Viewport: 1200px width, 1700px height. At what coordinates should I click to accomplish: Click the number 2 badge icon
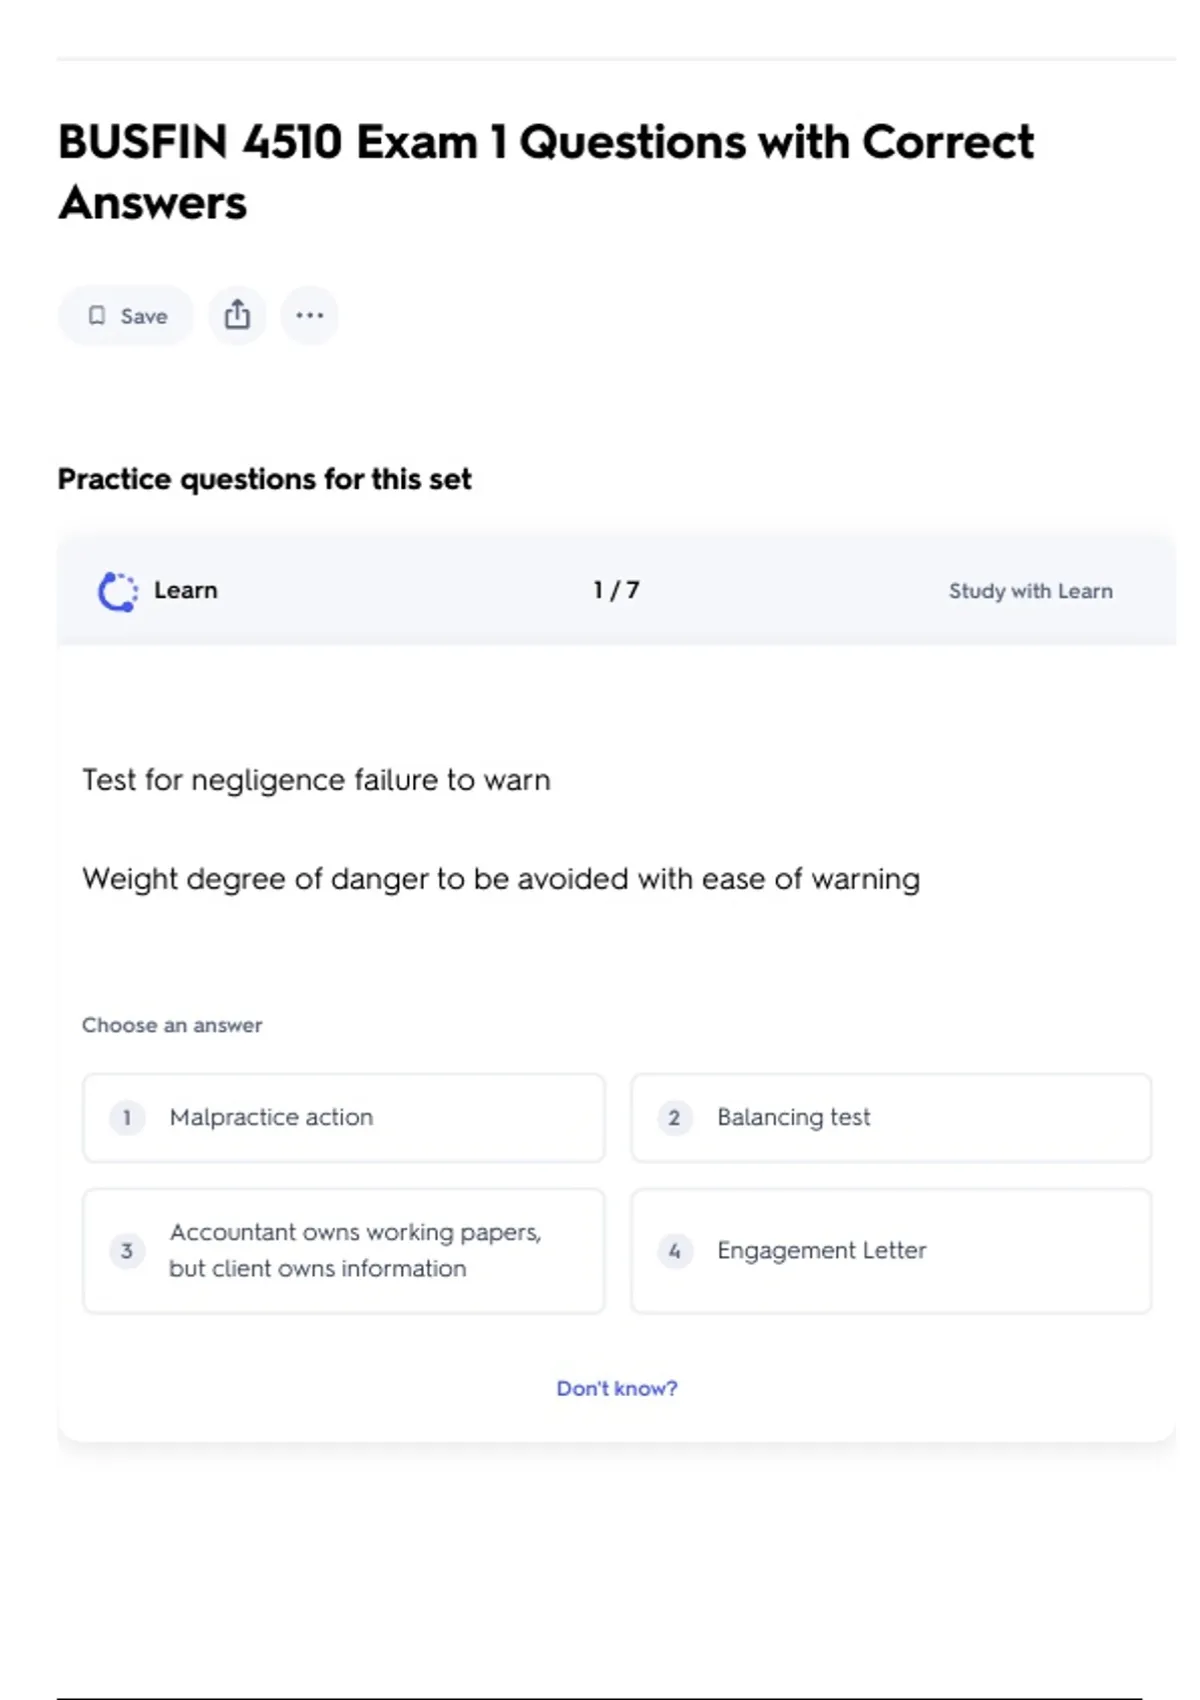coord(674,1117)
